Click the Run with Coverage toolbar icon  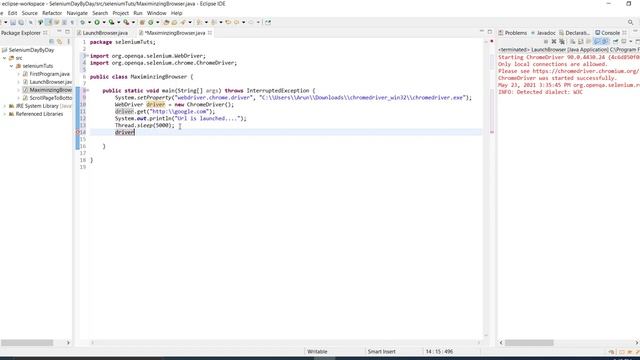[111, 22]
